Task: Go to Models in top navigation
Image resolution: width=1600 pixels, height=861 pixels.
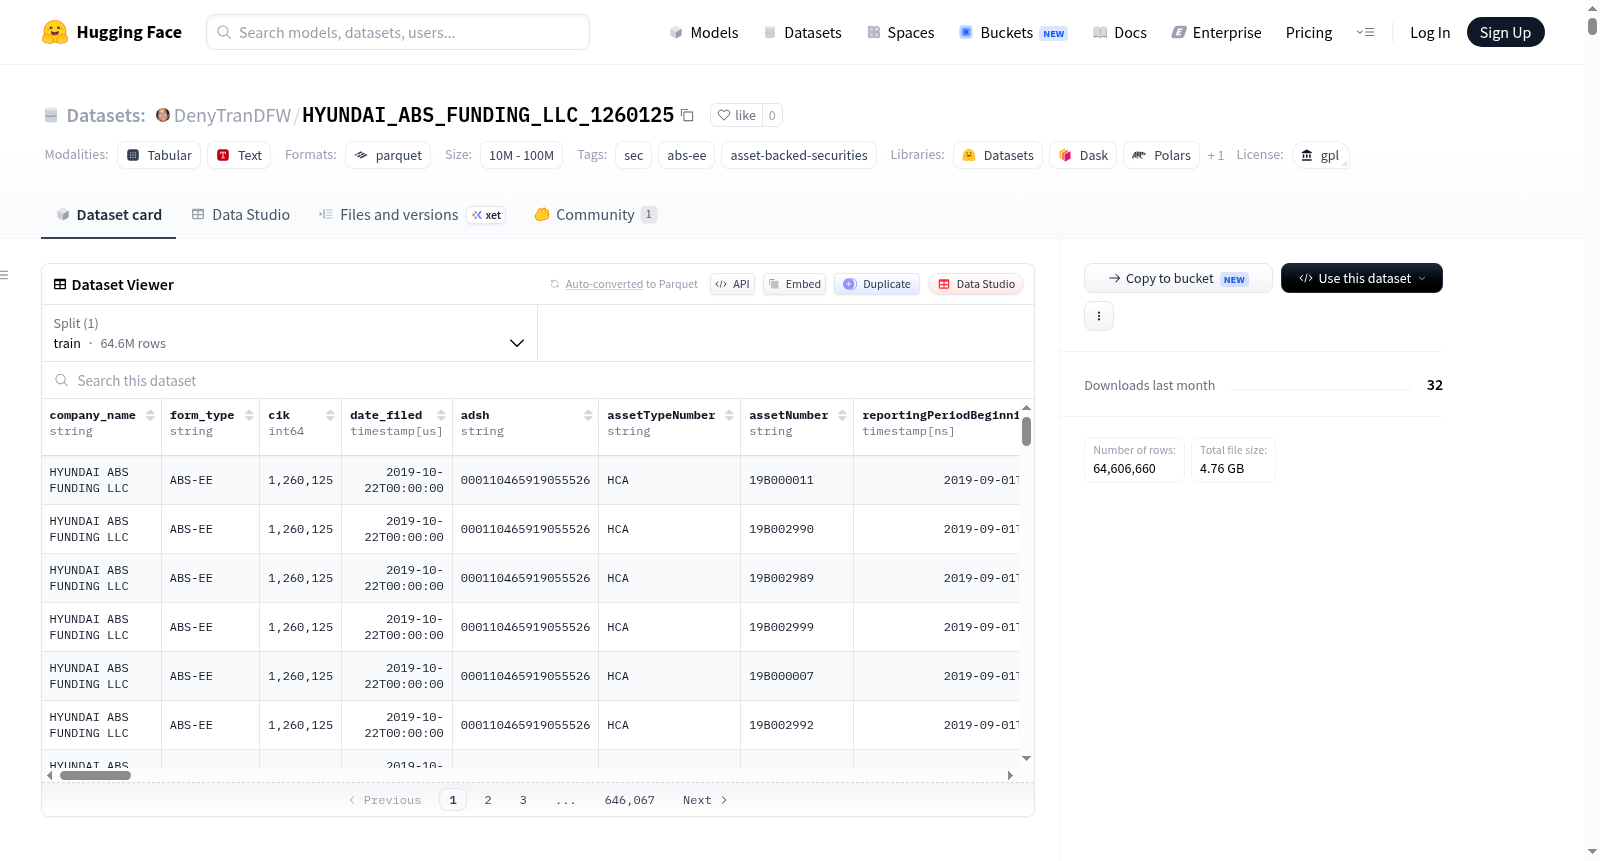Action: [x=704, y=32]
